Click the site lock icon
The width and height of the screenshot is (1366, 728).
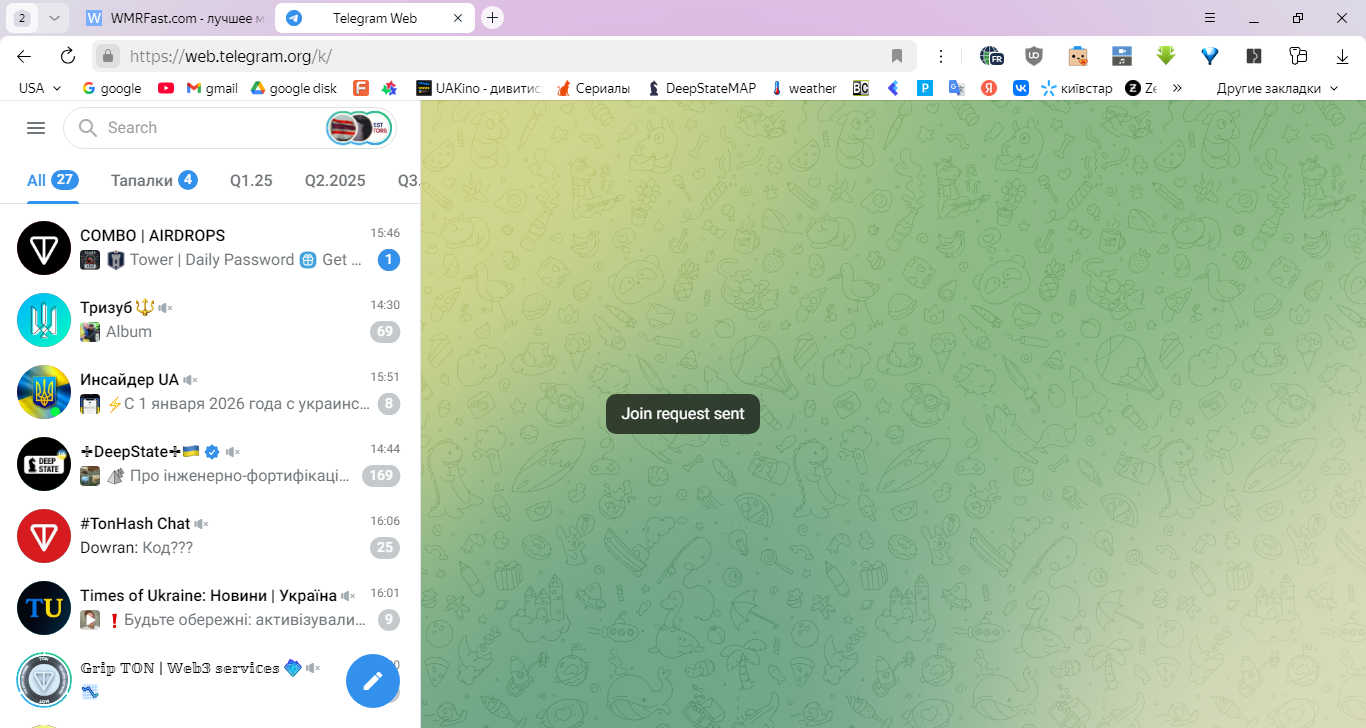[109, 56]
